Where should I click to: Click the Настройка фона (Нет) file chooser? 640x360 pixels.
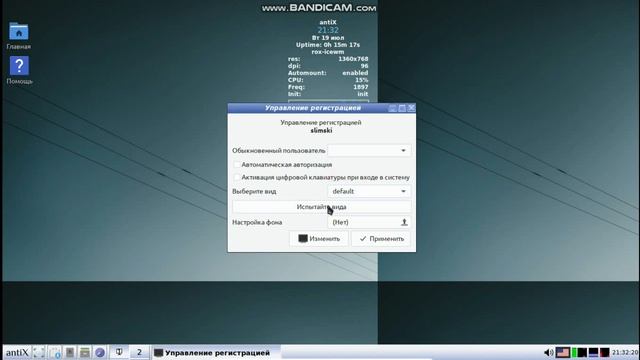coord(369,222)
